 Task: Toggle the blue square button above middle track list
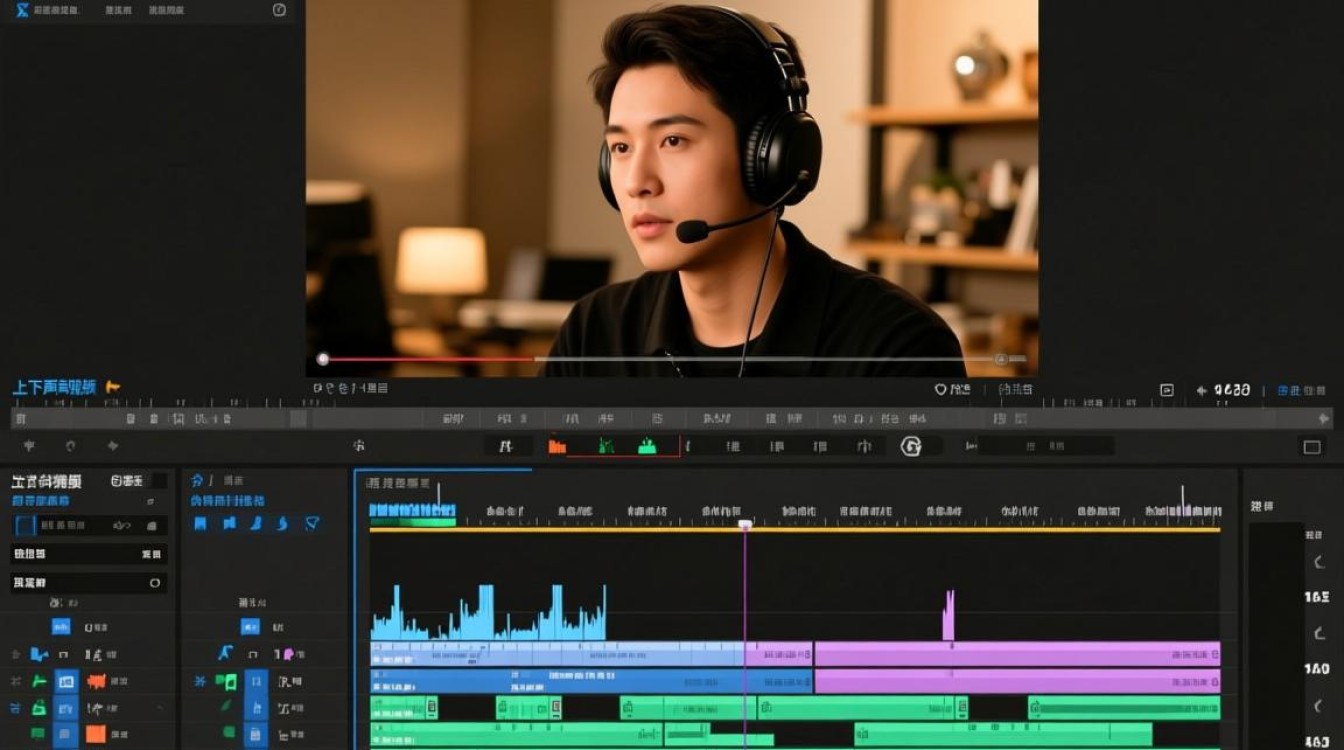tap(250, 627)
